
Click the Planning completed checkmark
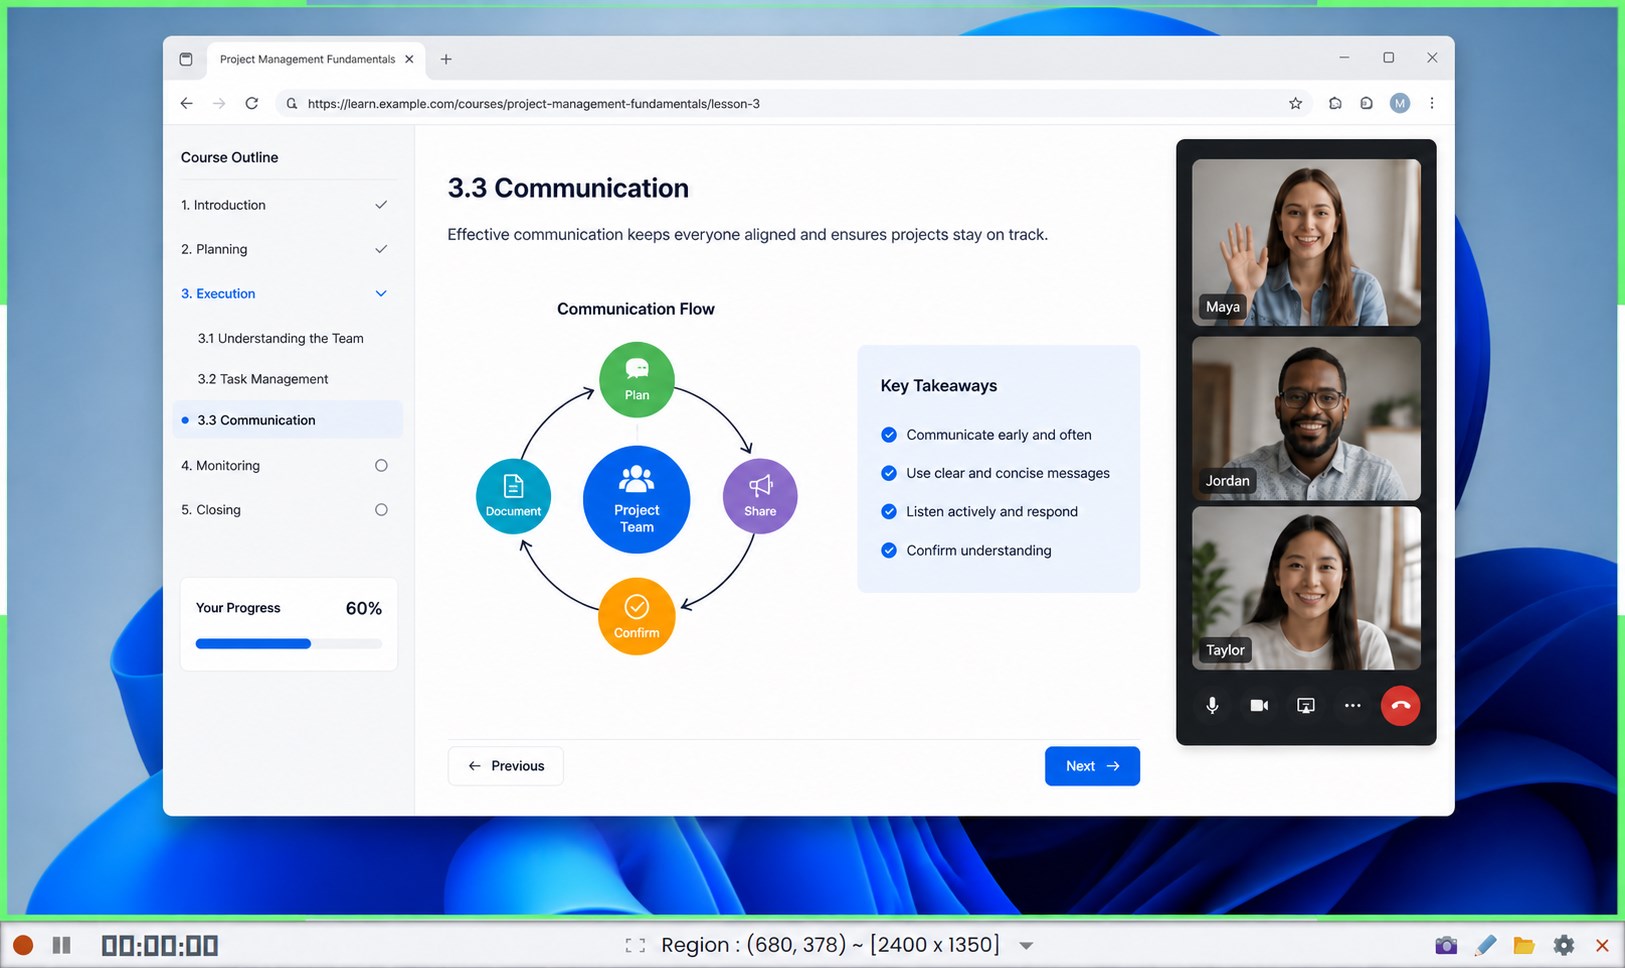click(x=381, y=249)
